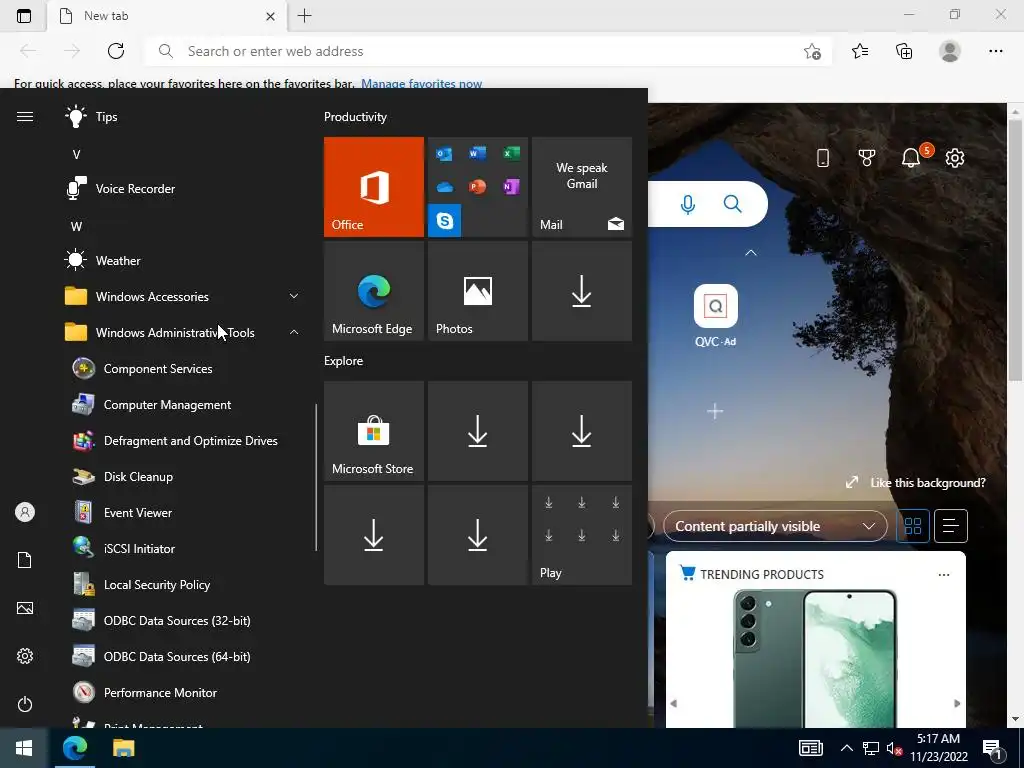Open Documents from Start sidebar

pos(25,560)
